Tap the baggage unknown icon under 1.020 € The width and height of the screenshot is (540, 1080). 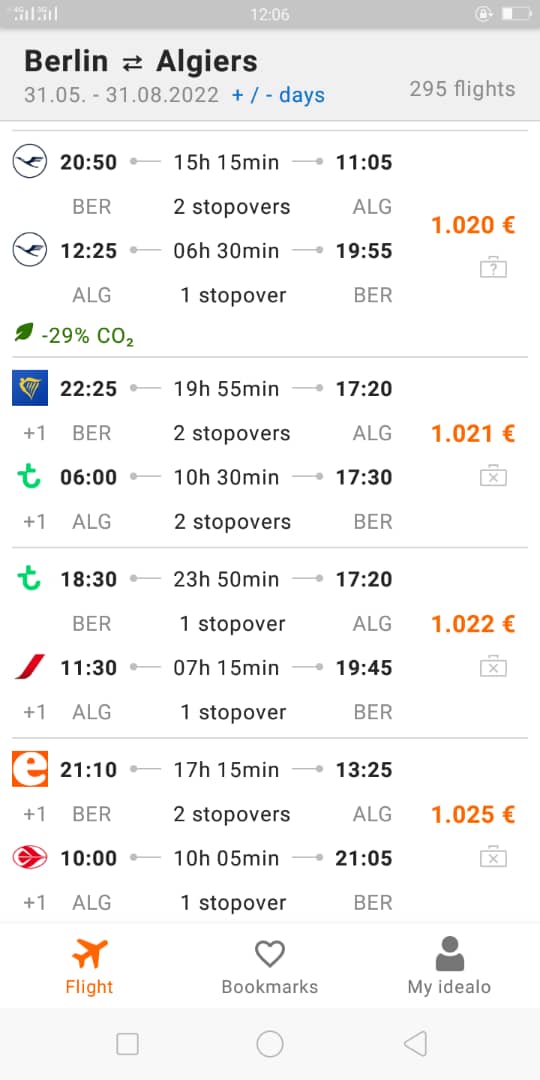click(493, 267)
